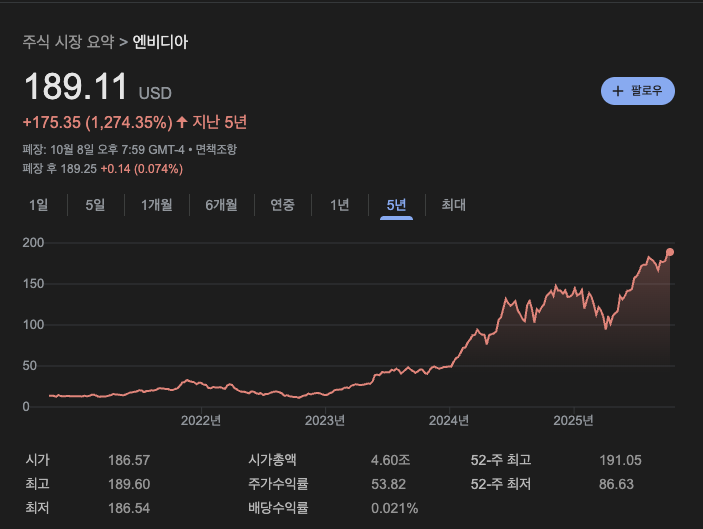This screenshot has height=529, width=703.
Task: Click the 엔비디아 breadcrumb name
Action: click(x=160, y=42)
